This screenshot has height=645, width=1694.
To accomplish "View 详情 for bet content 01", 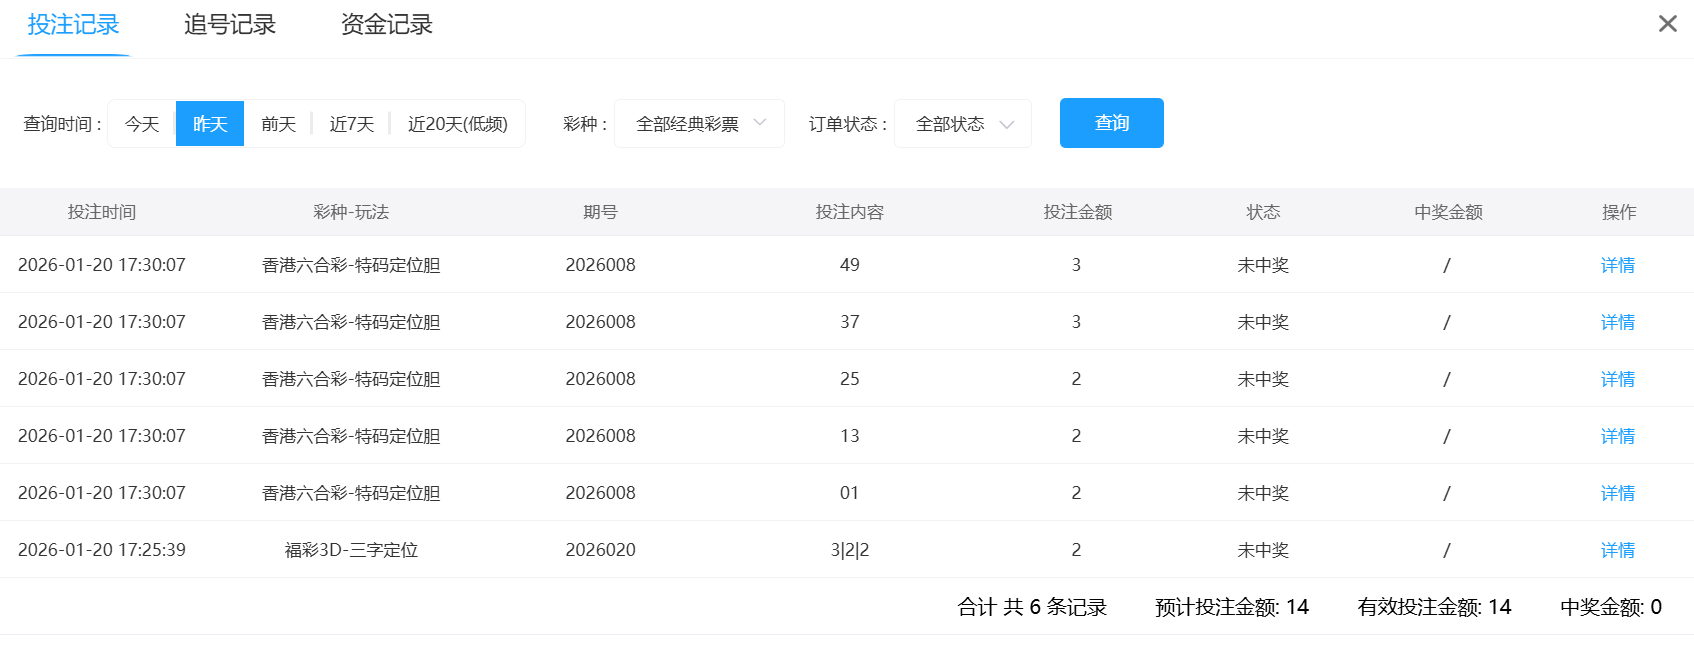I will (1617, 493).
